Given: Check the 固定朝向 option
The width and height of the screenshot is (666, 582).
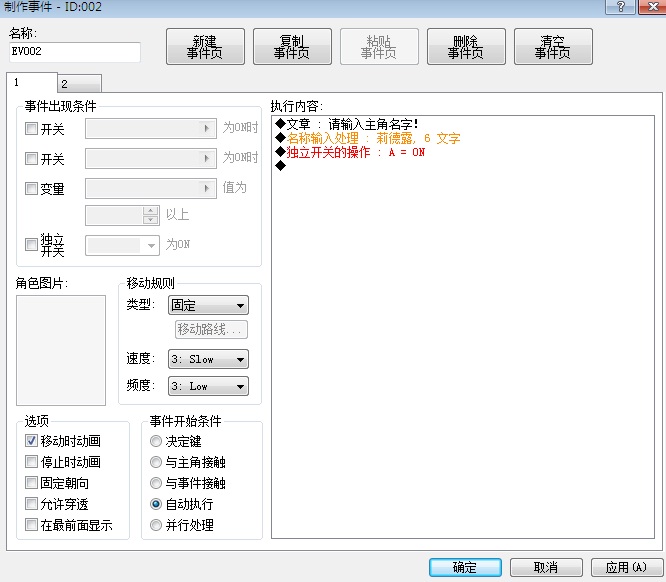Looking at the screenshot, I should (x=31, y=483).
